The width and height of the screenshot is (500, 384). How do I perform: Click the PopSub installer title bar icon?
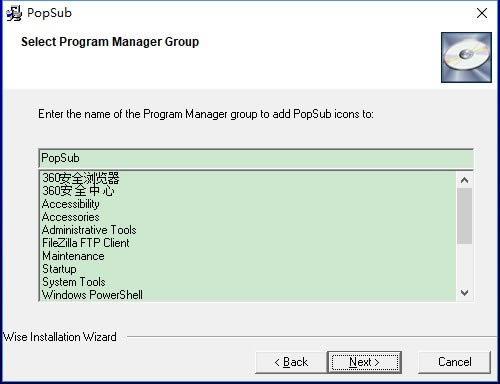click(x=14, y=13)
